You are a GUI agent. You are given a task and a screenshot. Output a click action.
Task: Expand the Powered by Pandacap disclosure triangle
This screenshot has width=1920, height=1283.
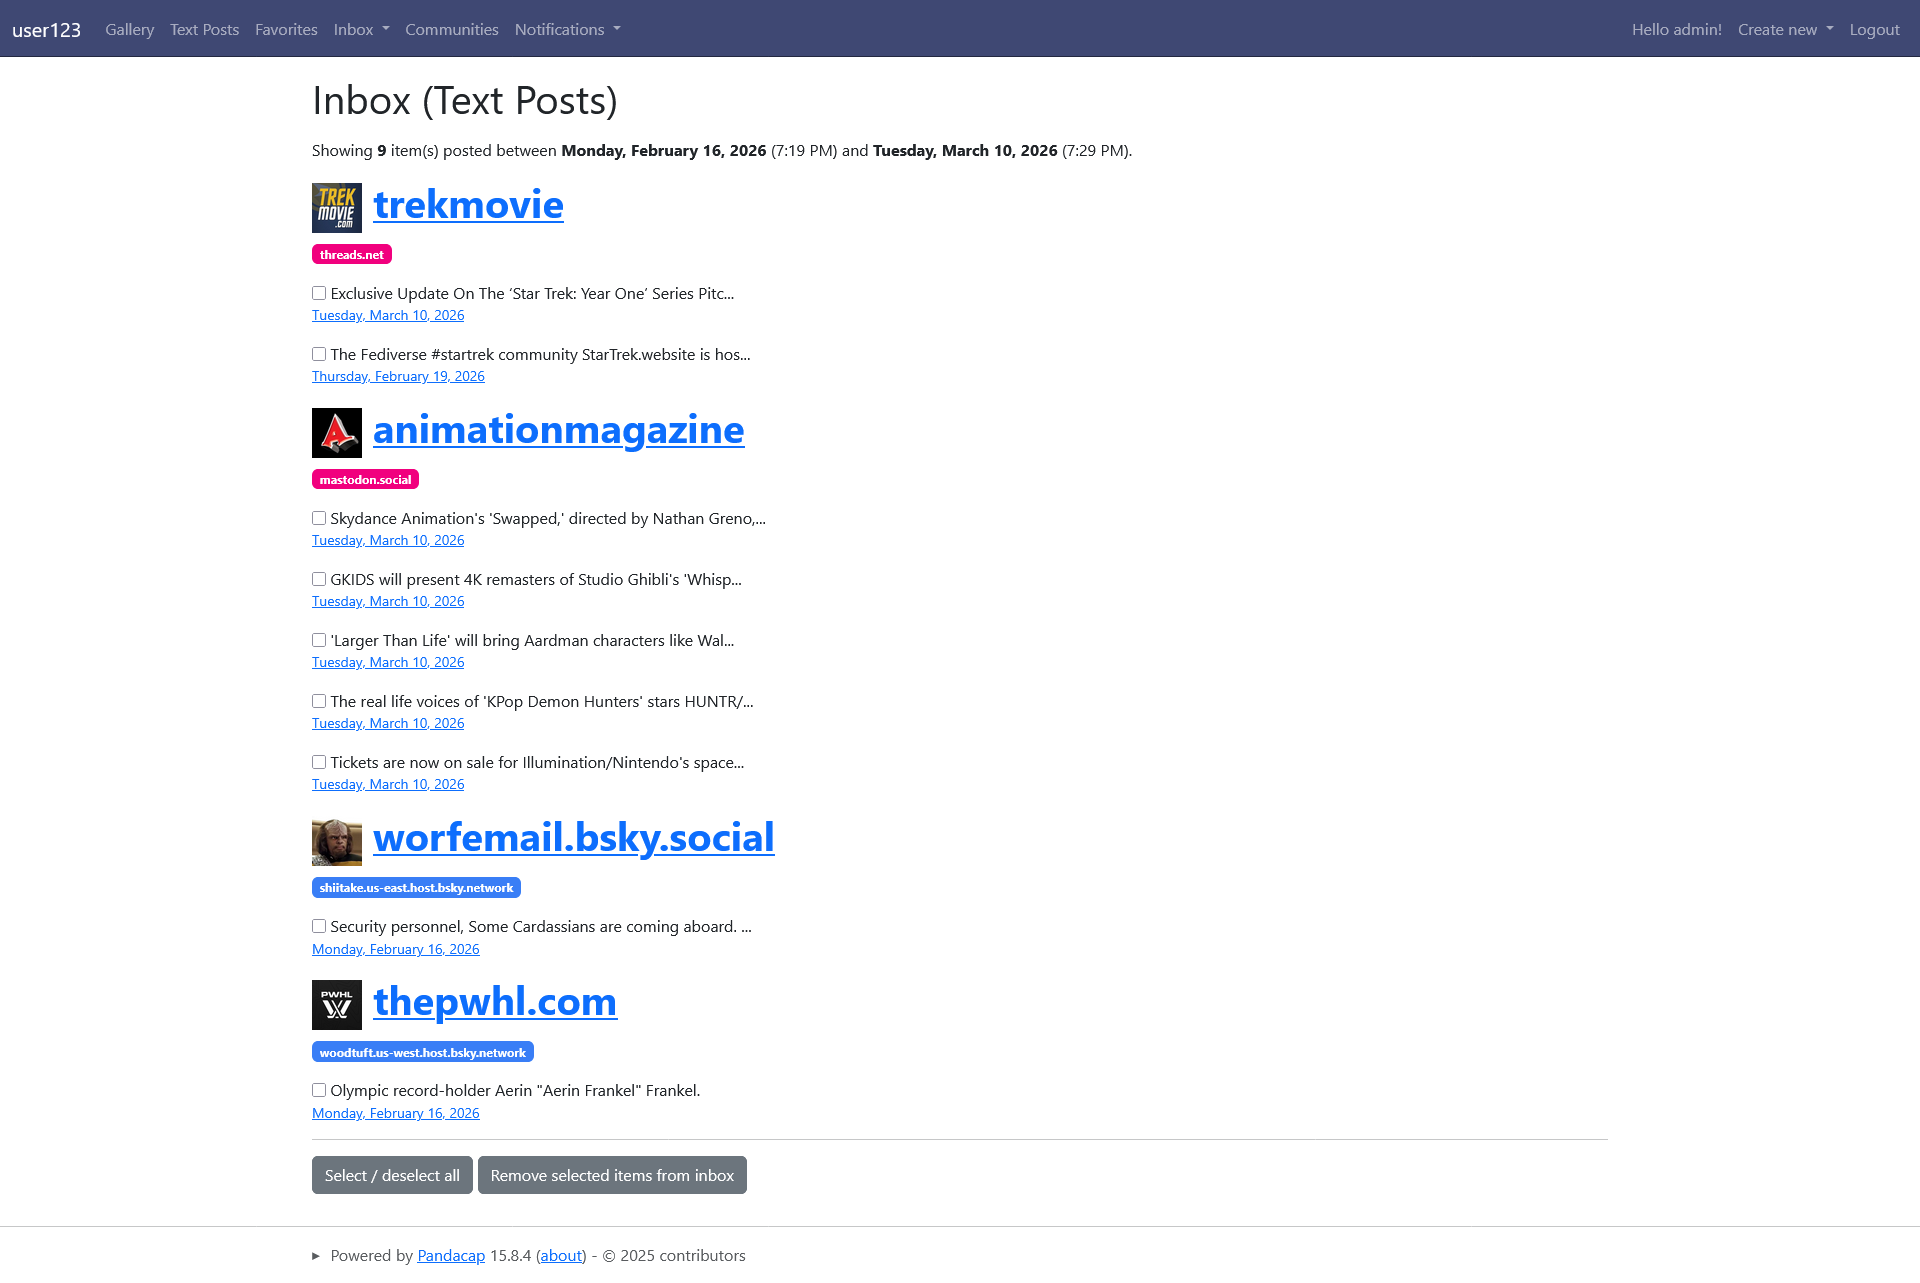click(316, 1256)
